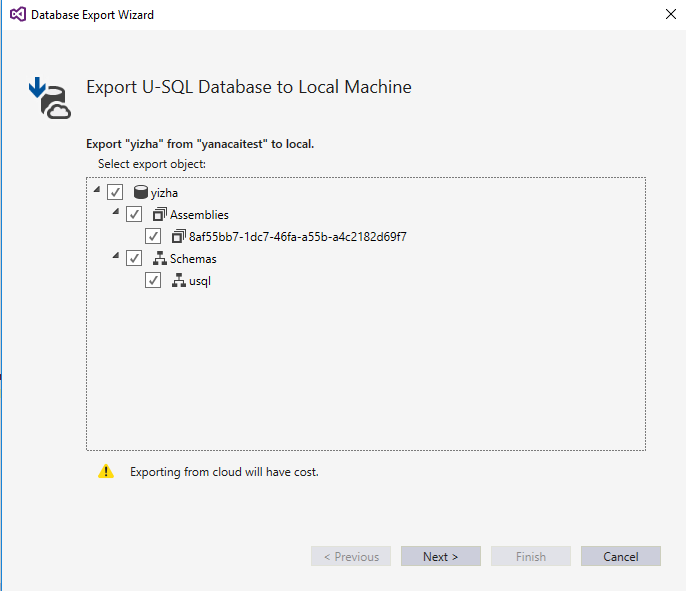Select the 8af55bb7-1dc7-46fa-a55b-a4c2182d69f7 entry
Viewport: 686px width, 591px height.
coord(298,237)
